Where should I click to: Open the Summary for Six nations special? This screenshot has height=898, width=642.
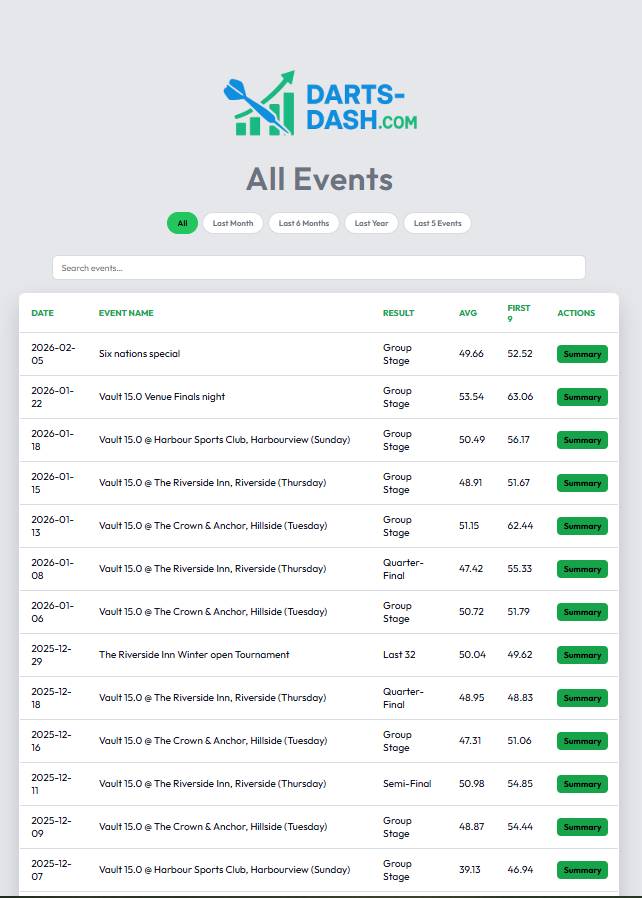point(582,354)
